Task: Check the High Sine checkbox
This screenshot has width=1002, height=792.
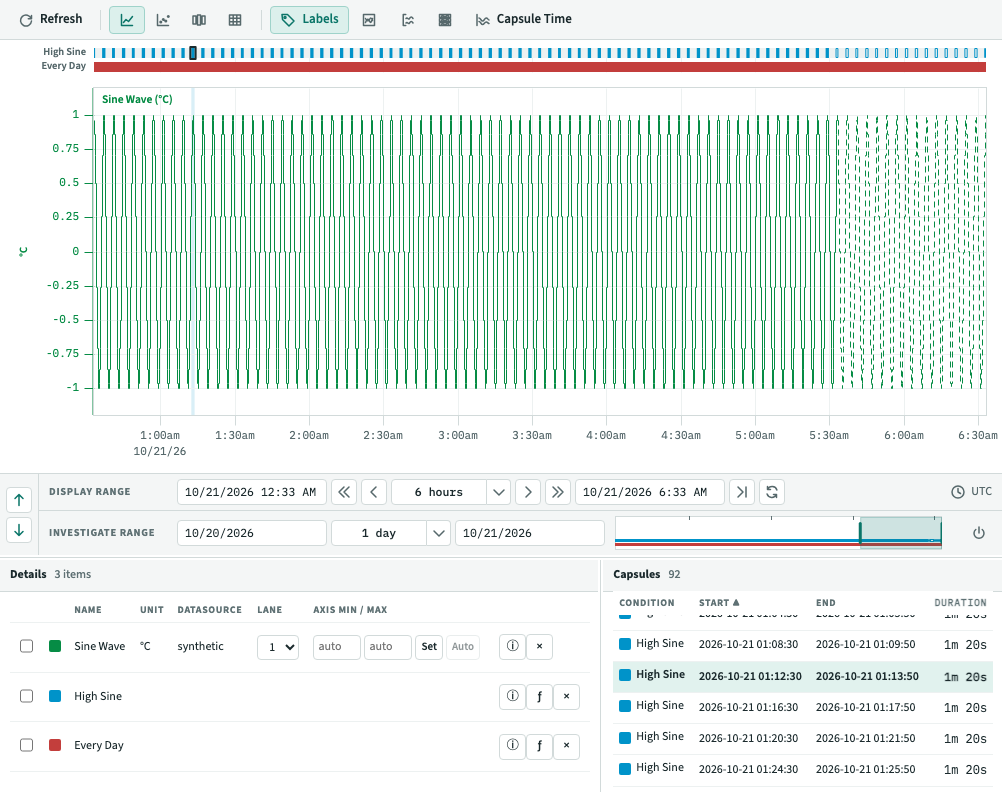Action: point(26,695)
